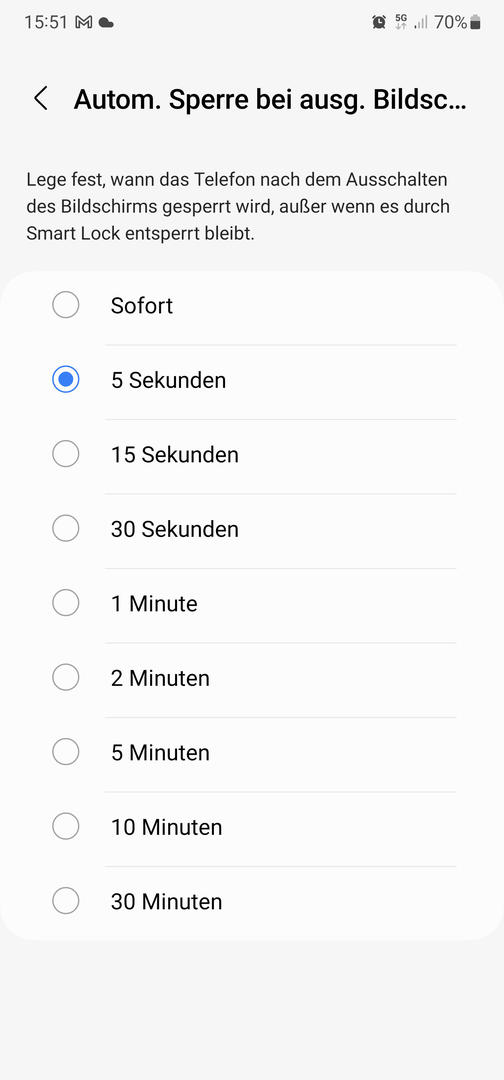Tap the 5G network indicator icon

click(x=401, y=23)
